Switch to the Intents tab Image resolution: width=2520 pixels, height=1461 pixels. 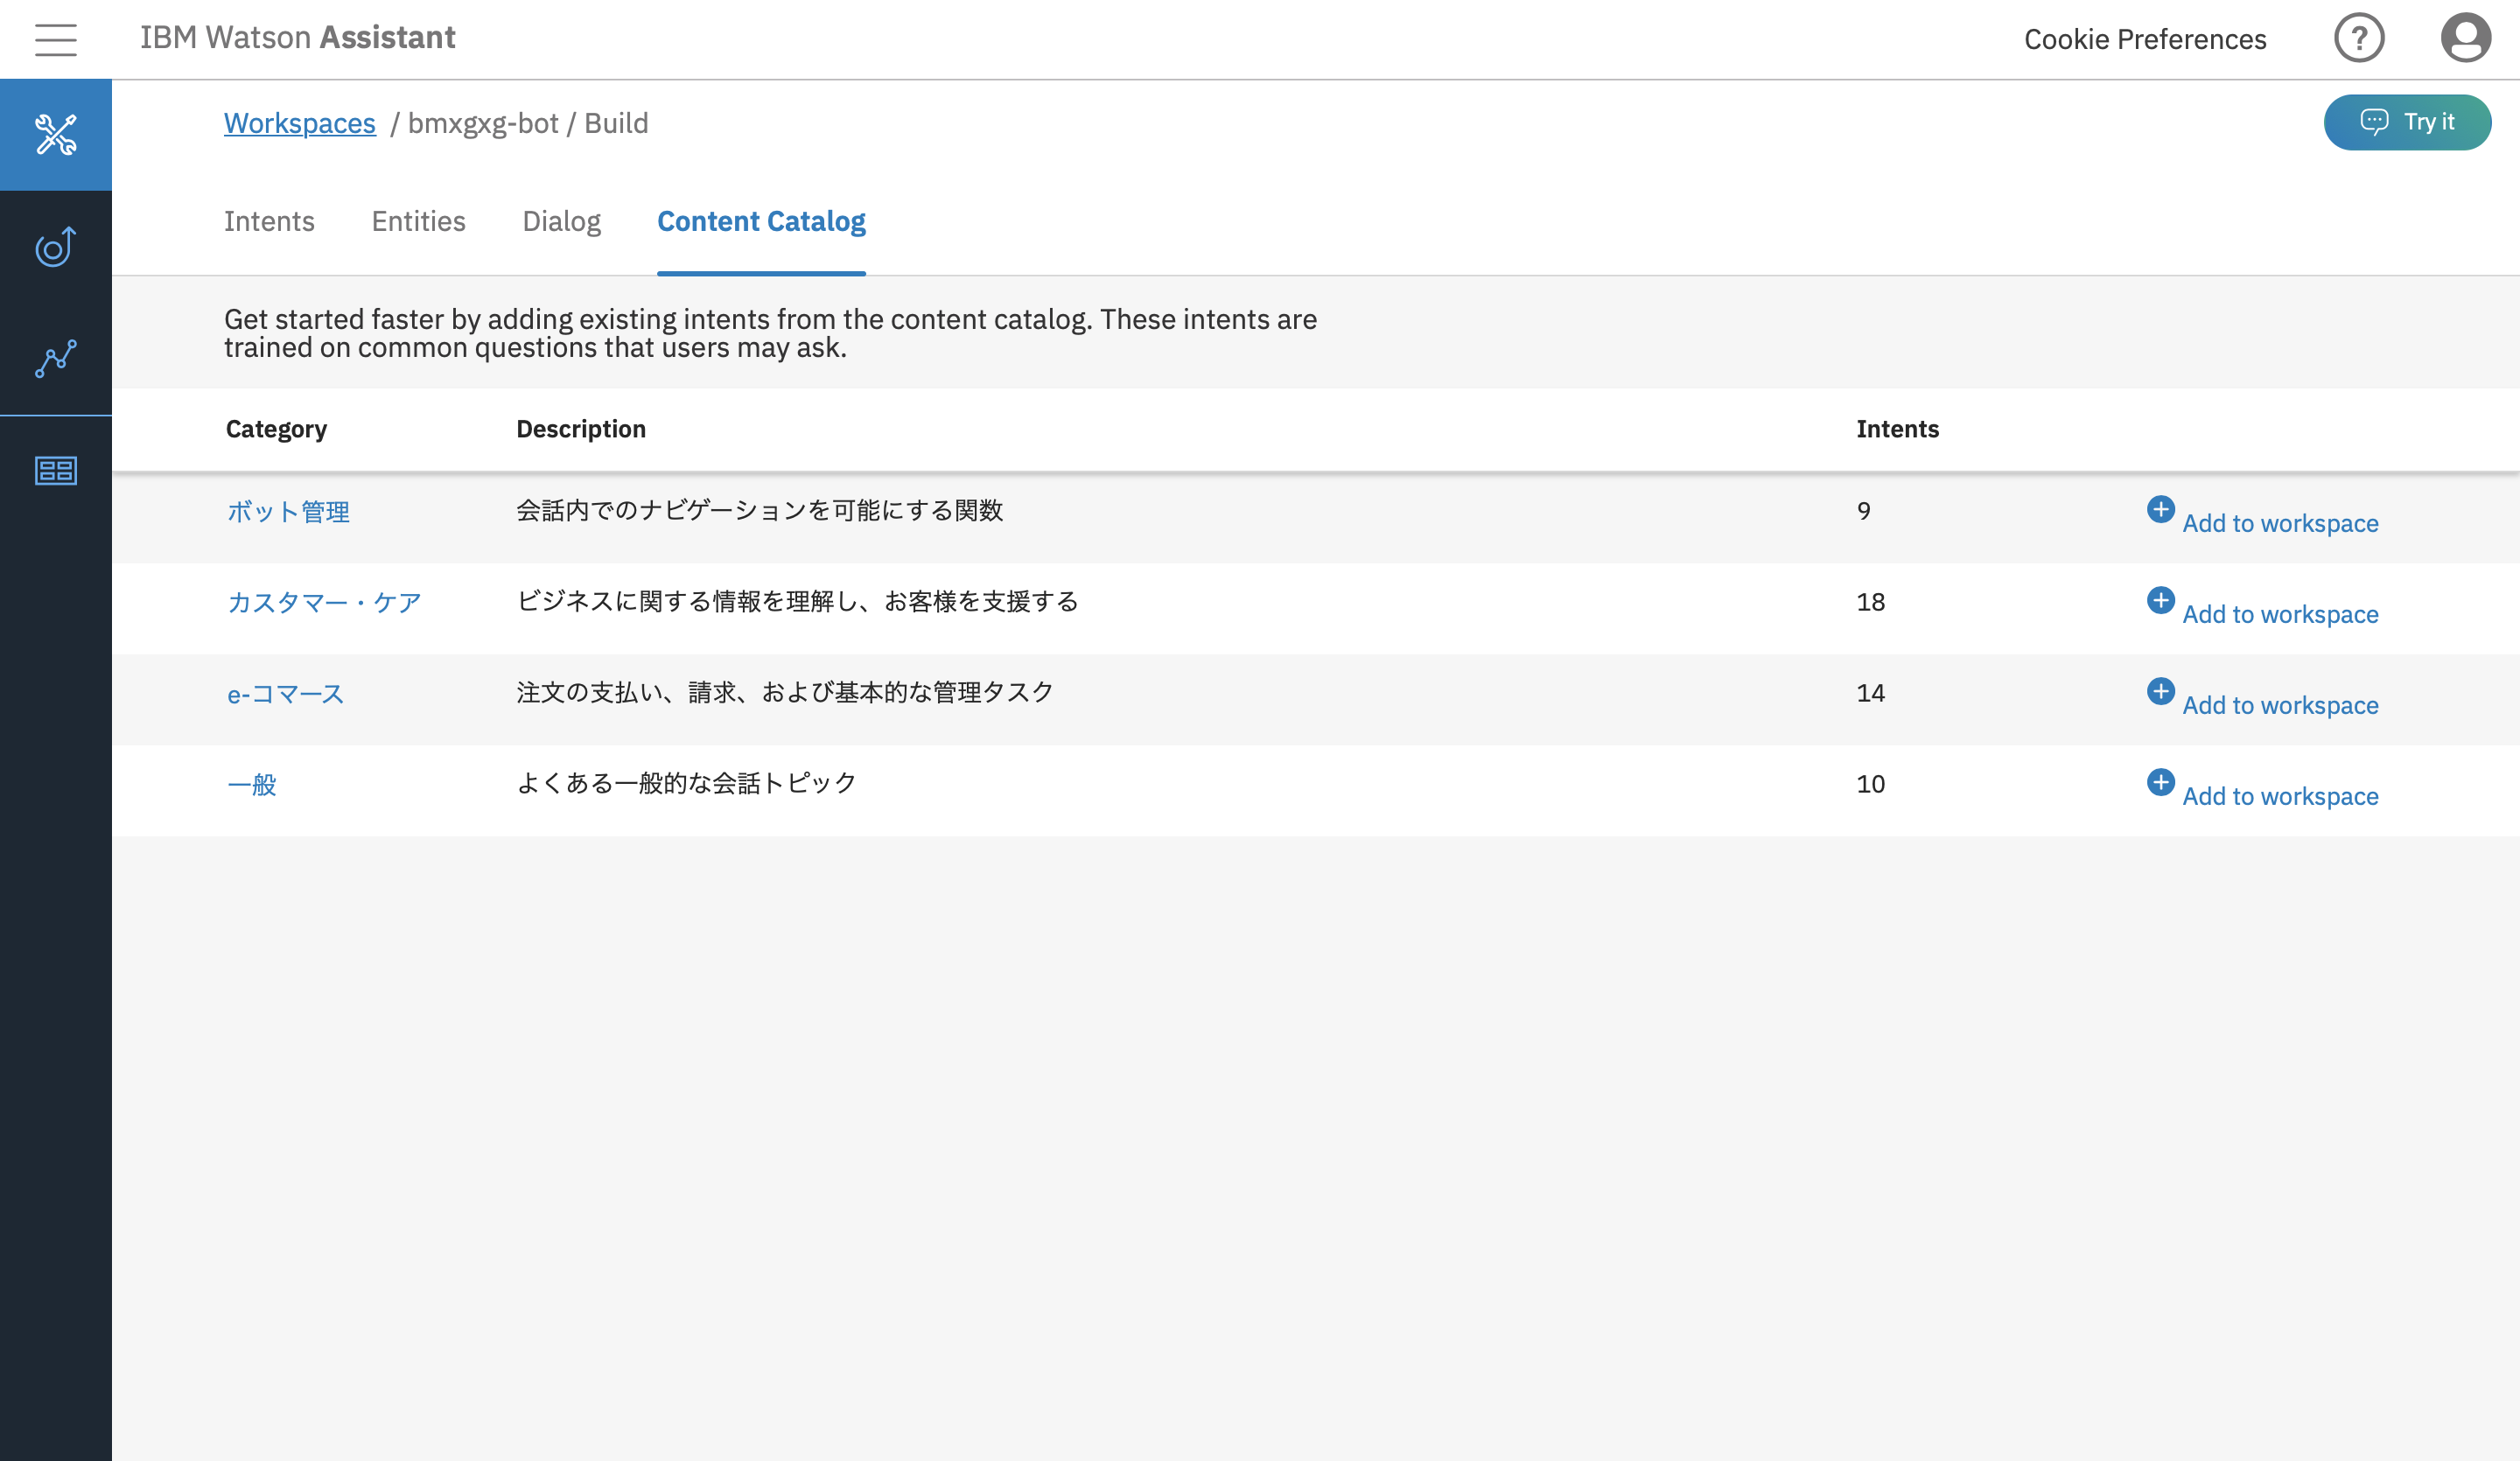[269, 221]
